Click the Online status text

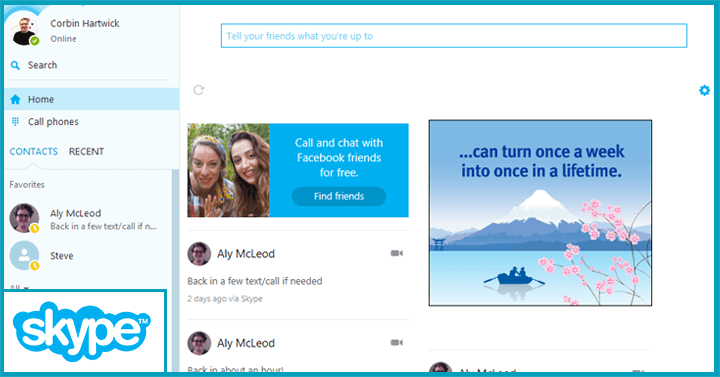63,39
